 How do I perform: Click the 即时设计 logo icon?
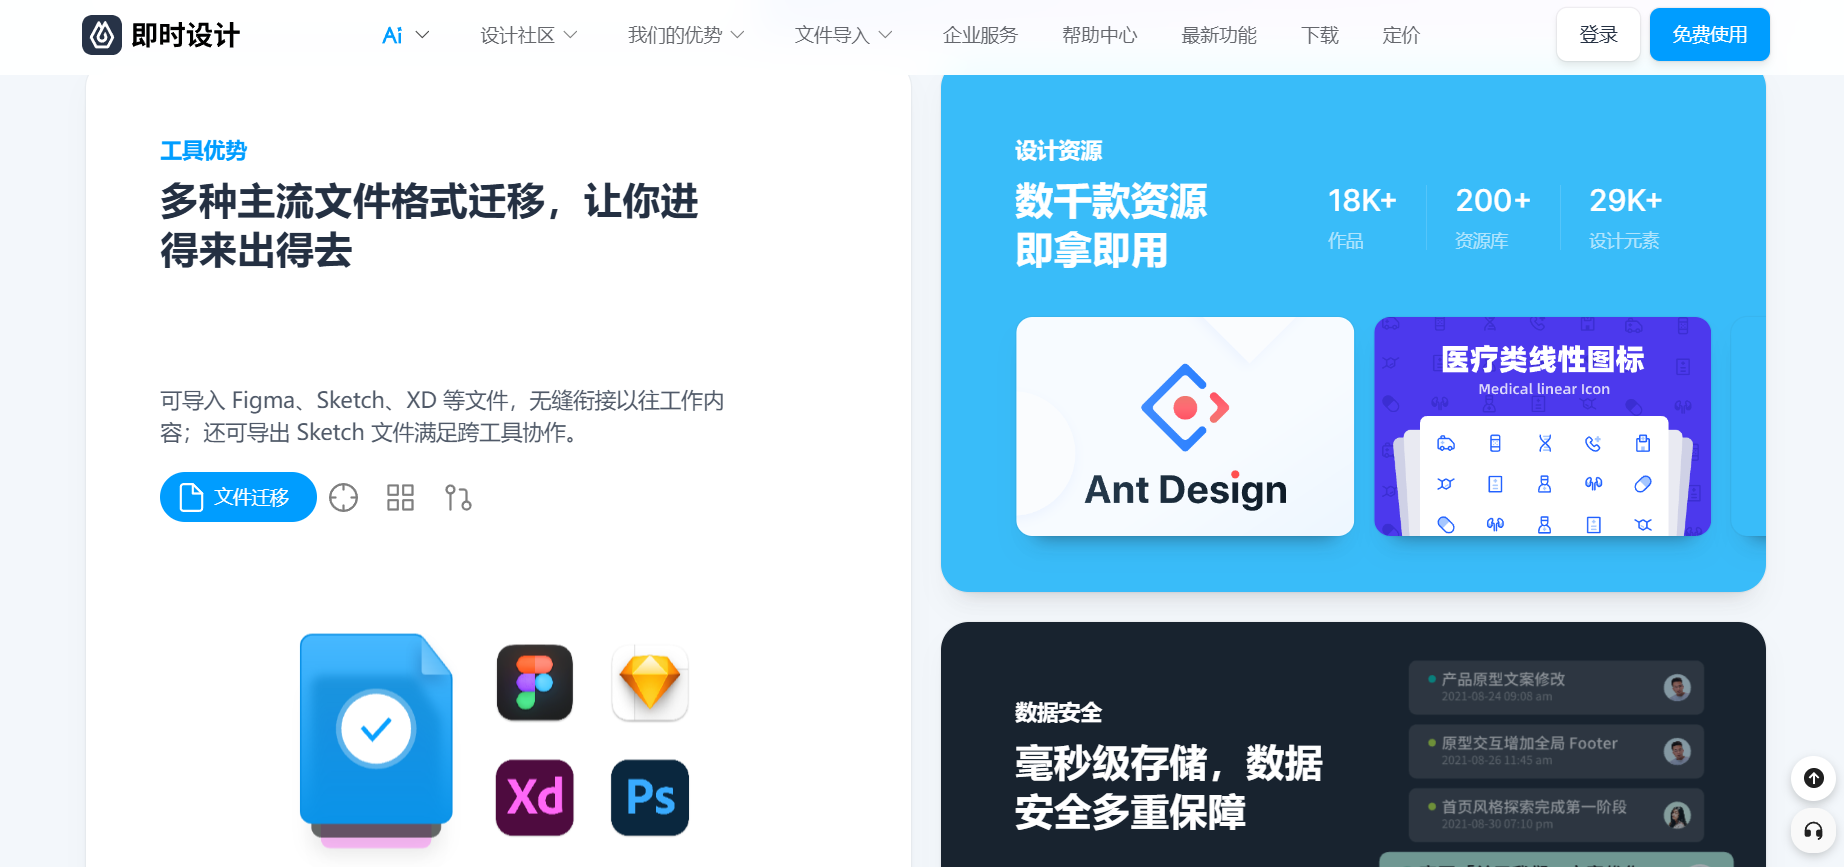[x=102, y=35]
